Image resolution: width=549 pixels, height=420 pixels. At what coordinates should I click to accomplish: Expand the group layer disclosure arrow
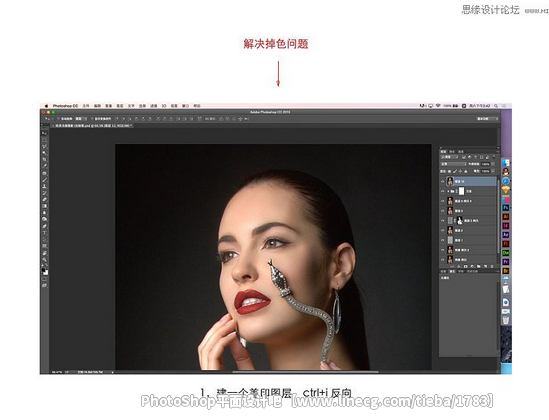448,191
